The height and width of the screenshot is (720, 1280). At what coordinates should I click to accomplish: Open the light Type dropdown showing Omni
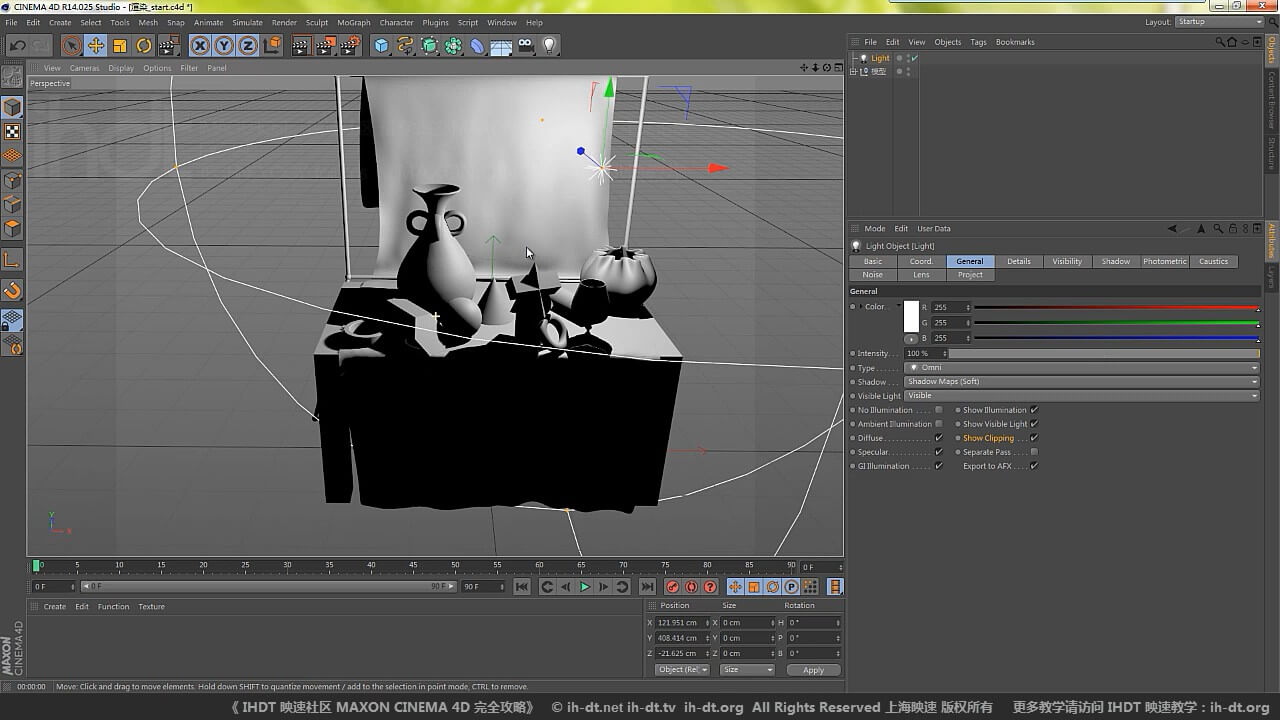[1080, 368]
